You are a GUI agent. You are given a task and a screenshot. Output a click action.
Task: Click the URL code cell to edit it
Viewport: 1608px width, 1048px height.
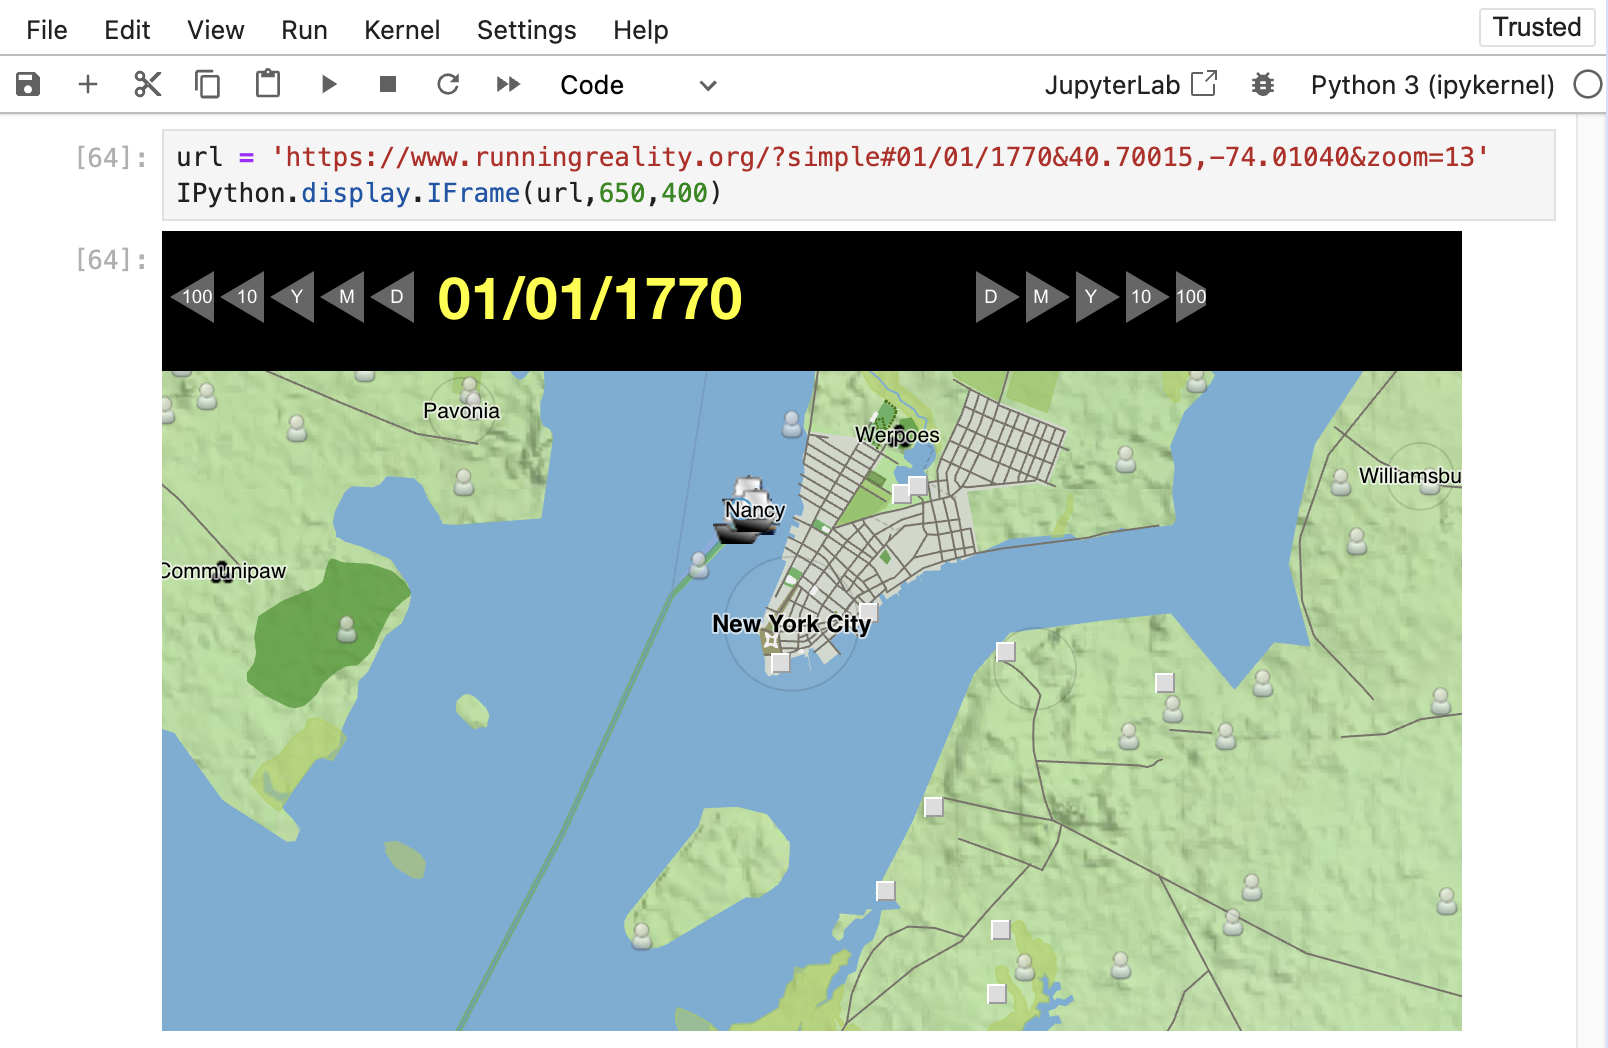(700, 157)
